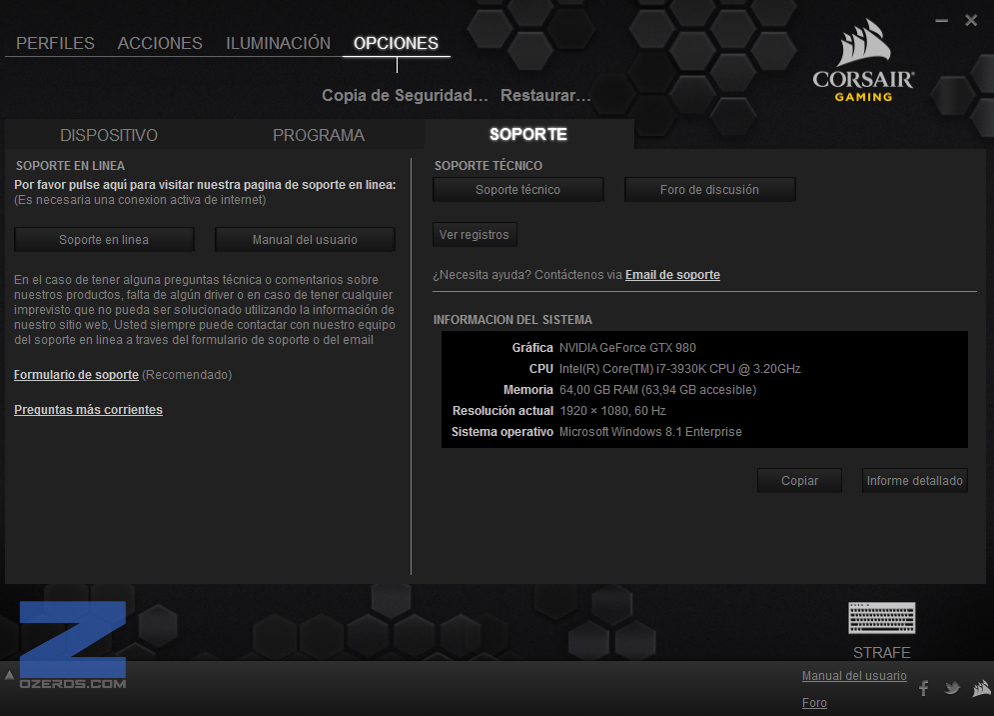The image size is (994, 716).
Task: Click the CPU label
Action: [541, 368]
